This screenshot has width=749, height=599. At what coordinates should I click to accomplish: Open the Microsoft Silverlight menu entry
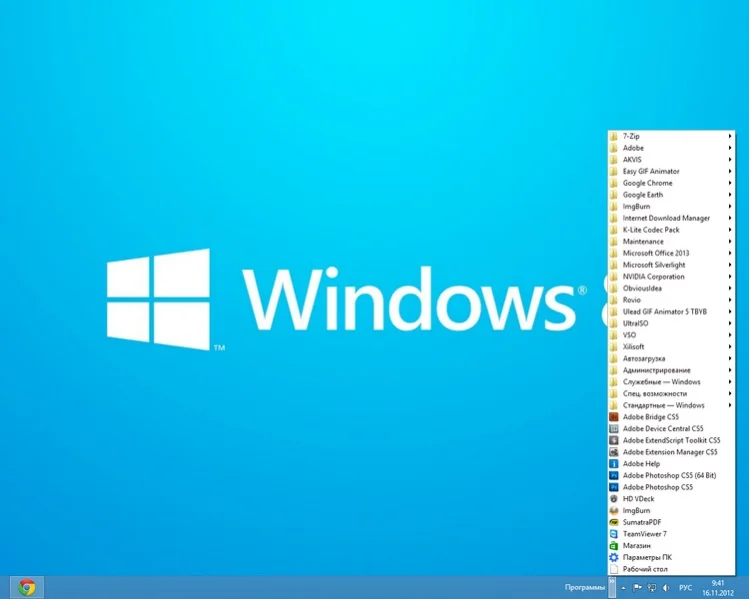(x=671, y=265)
